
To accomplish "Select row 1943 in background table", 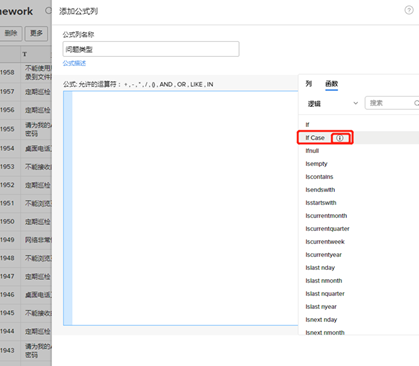I will 26,350.
